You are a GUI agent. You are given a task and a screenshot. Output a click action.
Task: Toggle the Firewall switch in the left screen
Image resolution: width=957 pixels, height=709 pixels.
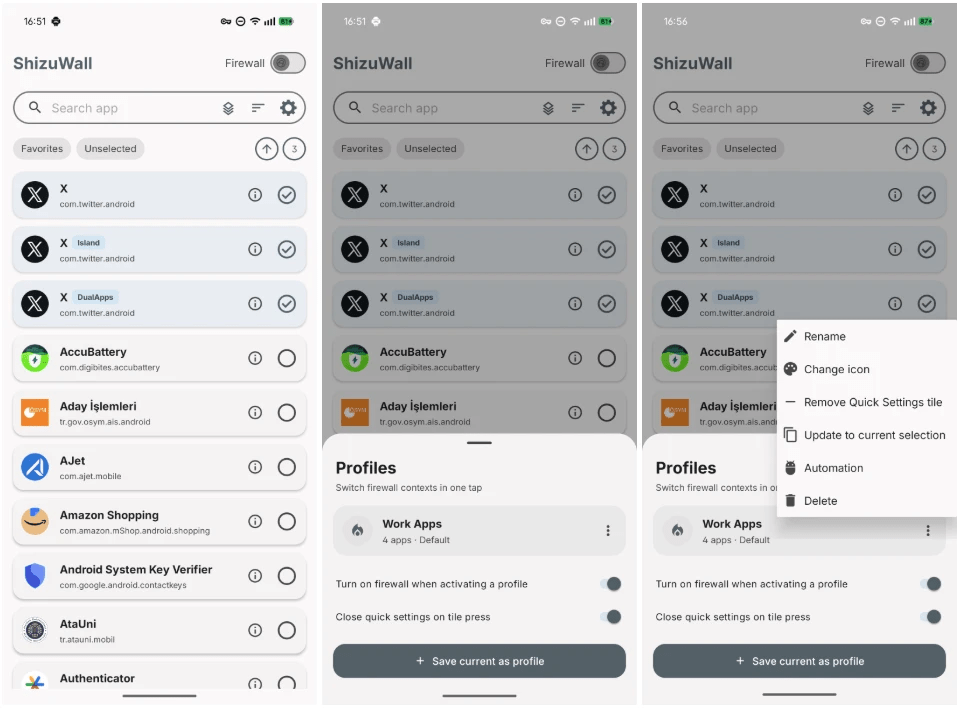288,63
